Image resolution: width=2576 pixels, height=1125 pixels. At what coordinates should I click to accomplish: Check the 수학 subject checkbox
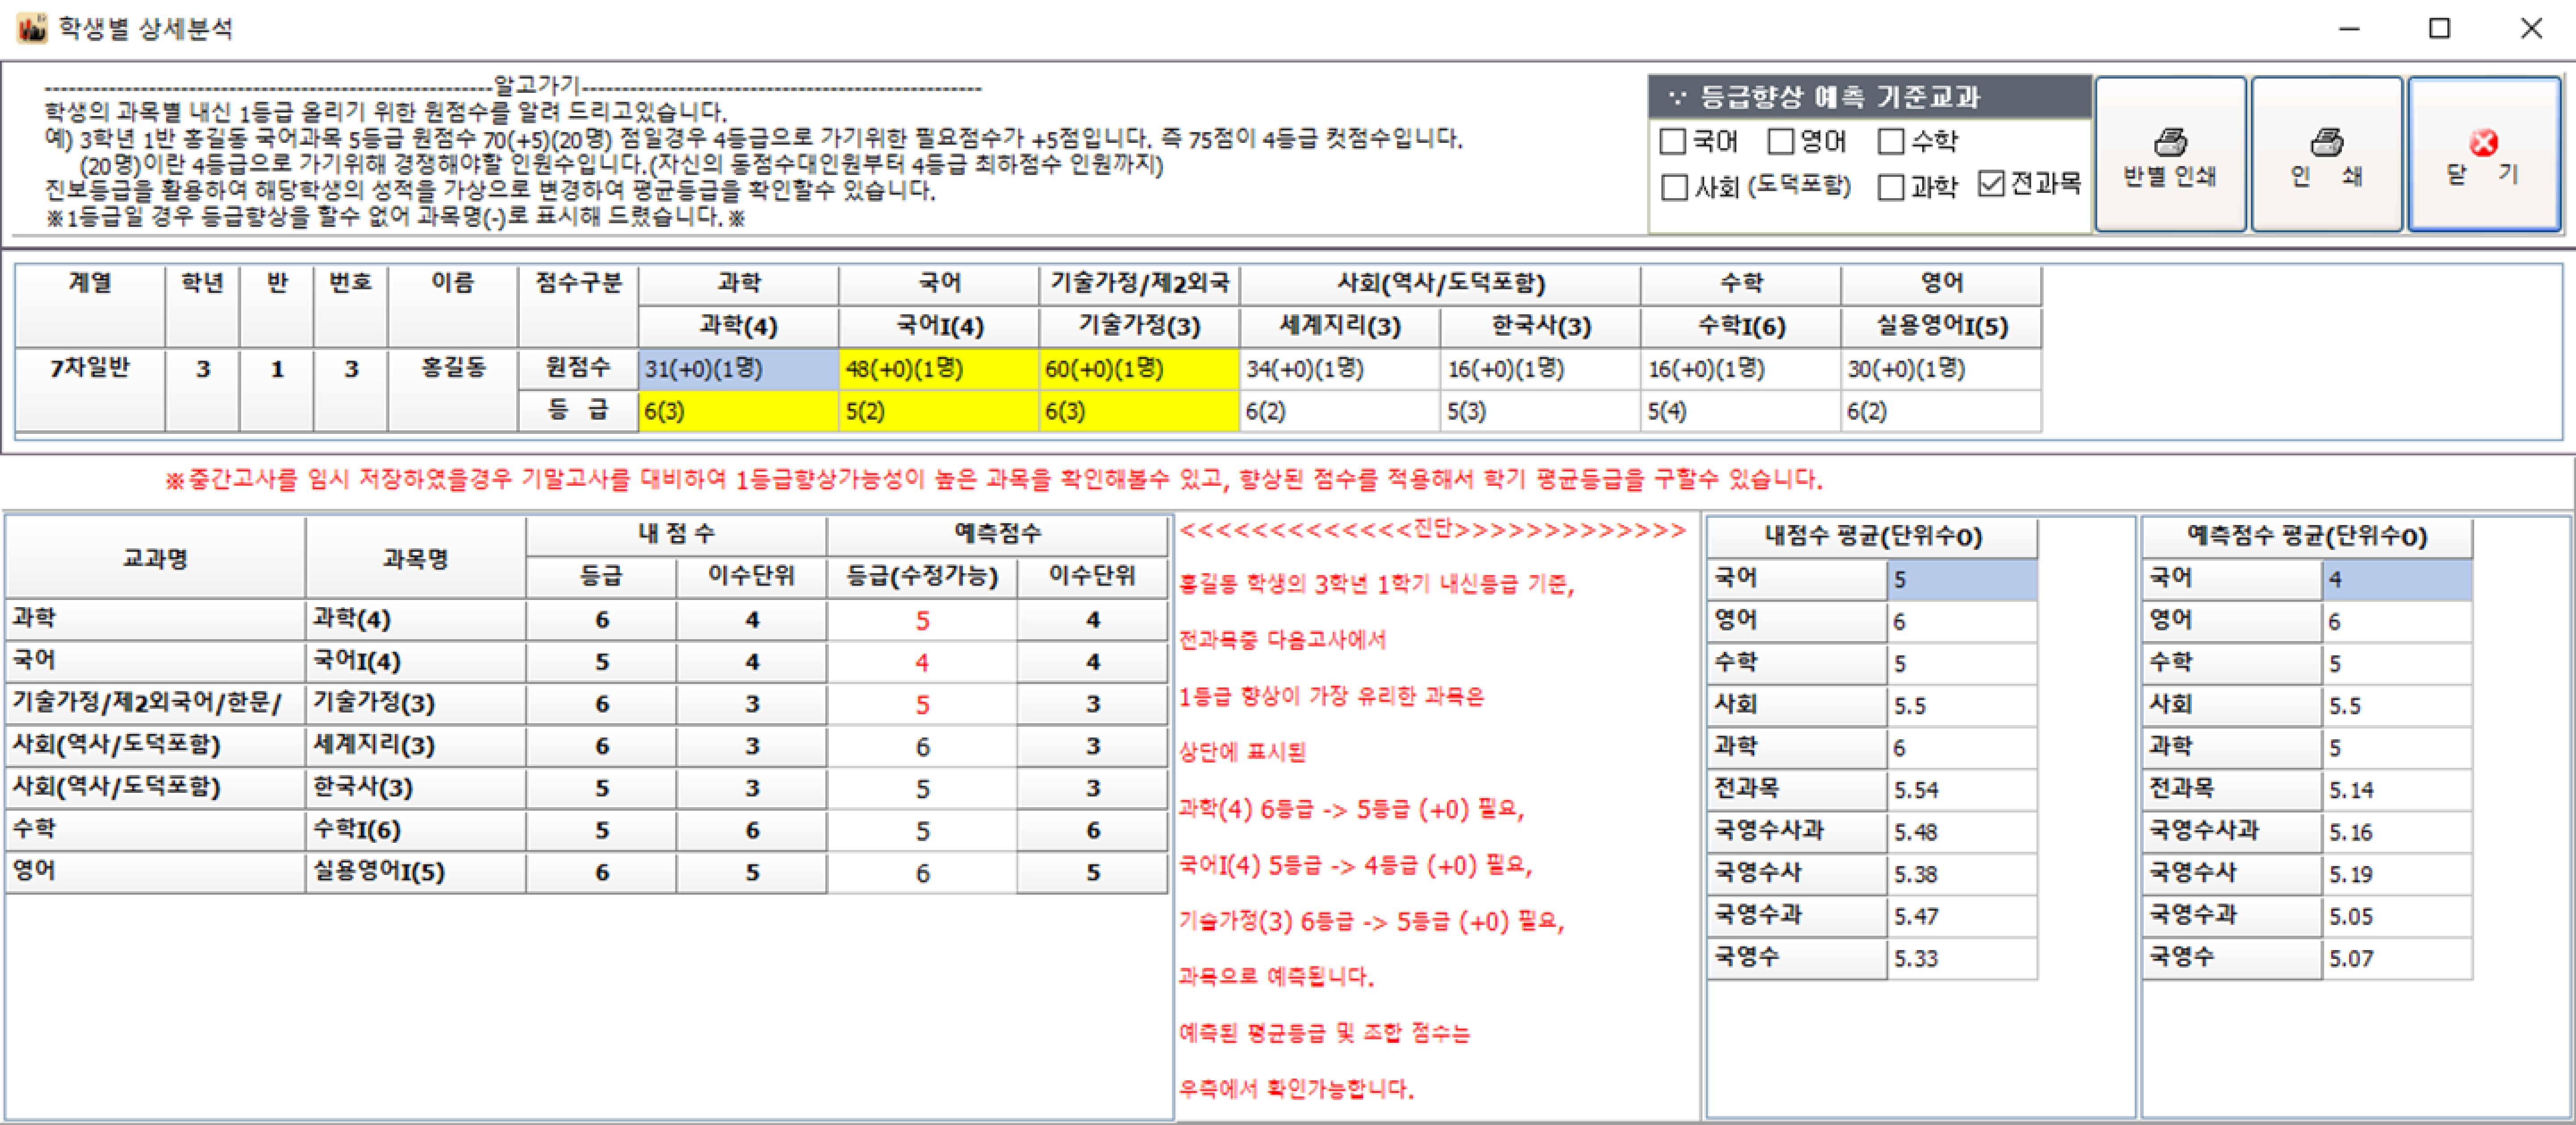[x=1890, y=142]
